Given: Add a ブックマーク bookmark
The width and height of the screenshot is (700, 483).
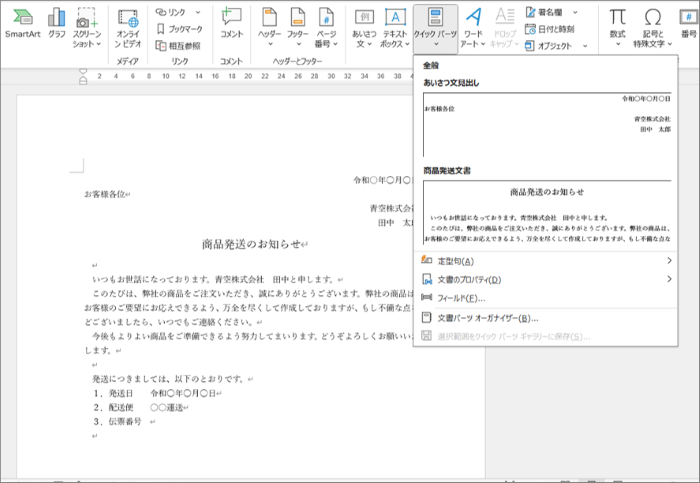Looking at the screenshot, I should tap(179, 29).
